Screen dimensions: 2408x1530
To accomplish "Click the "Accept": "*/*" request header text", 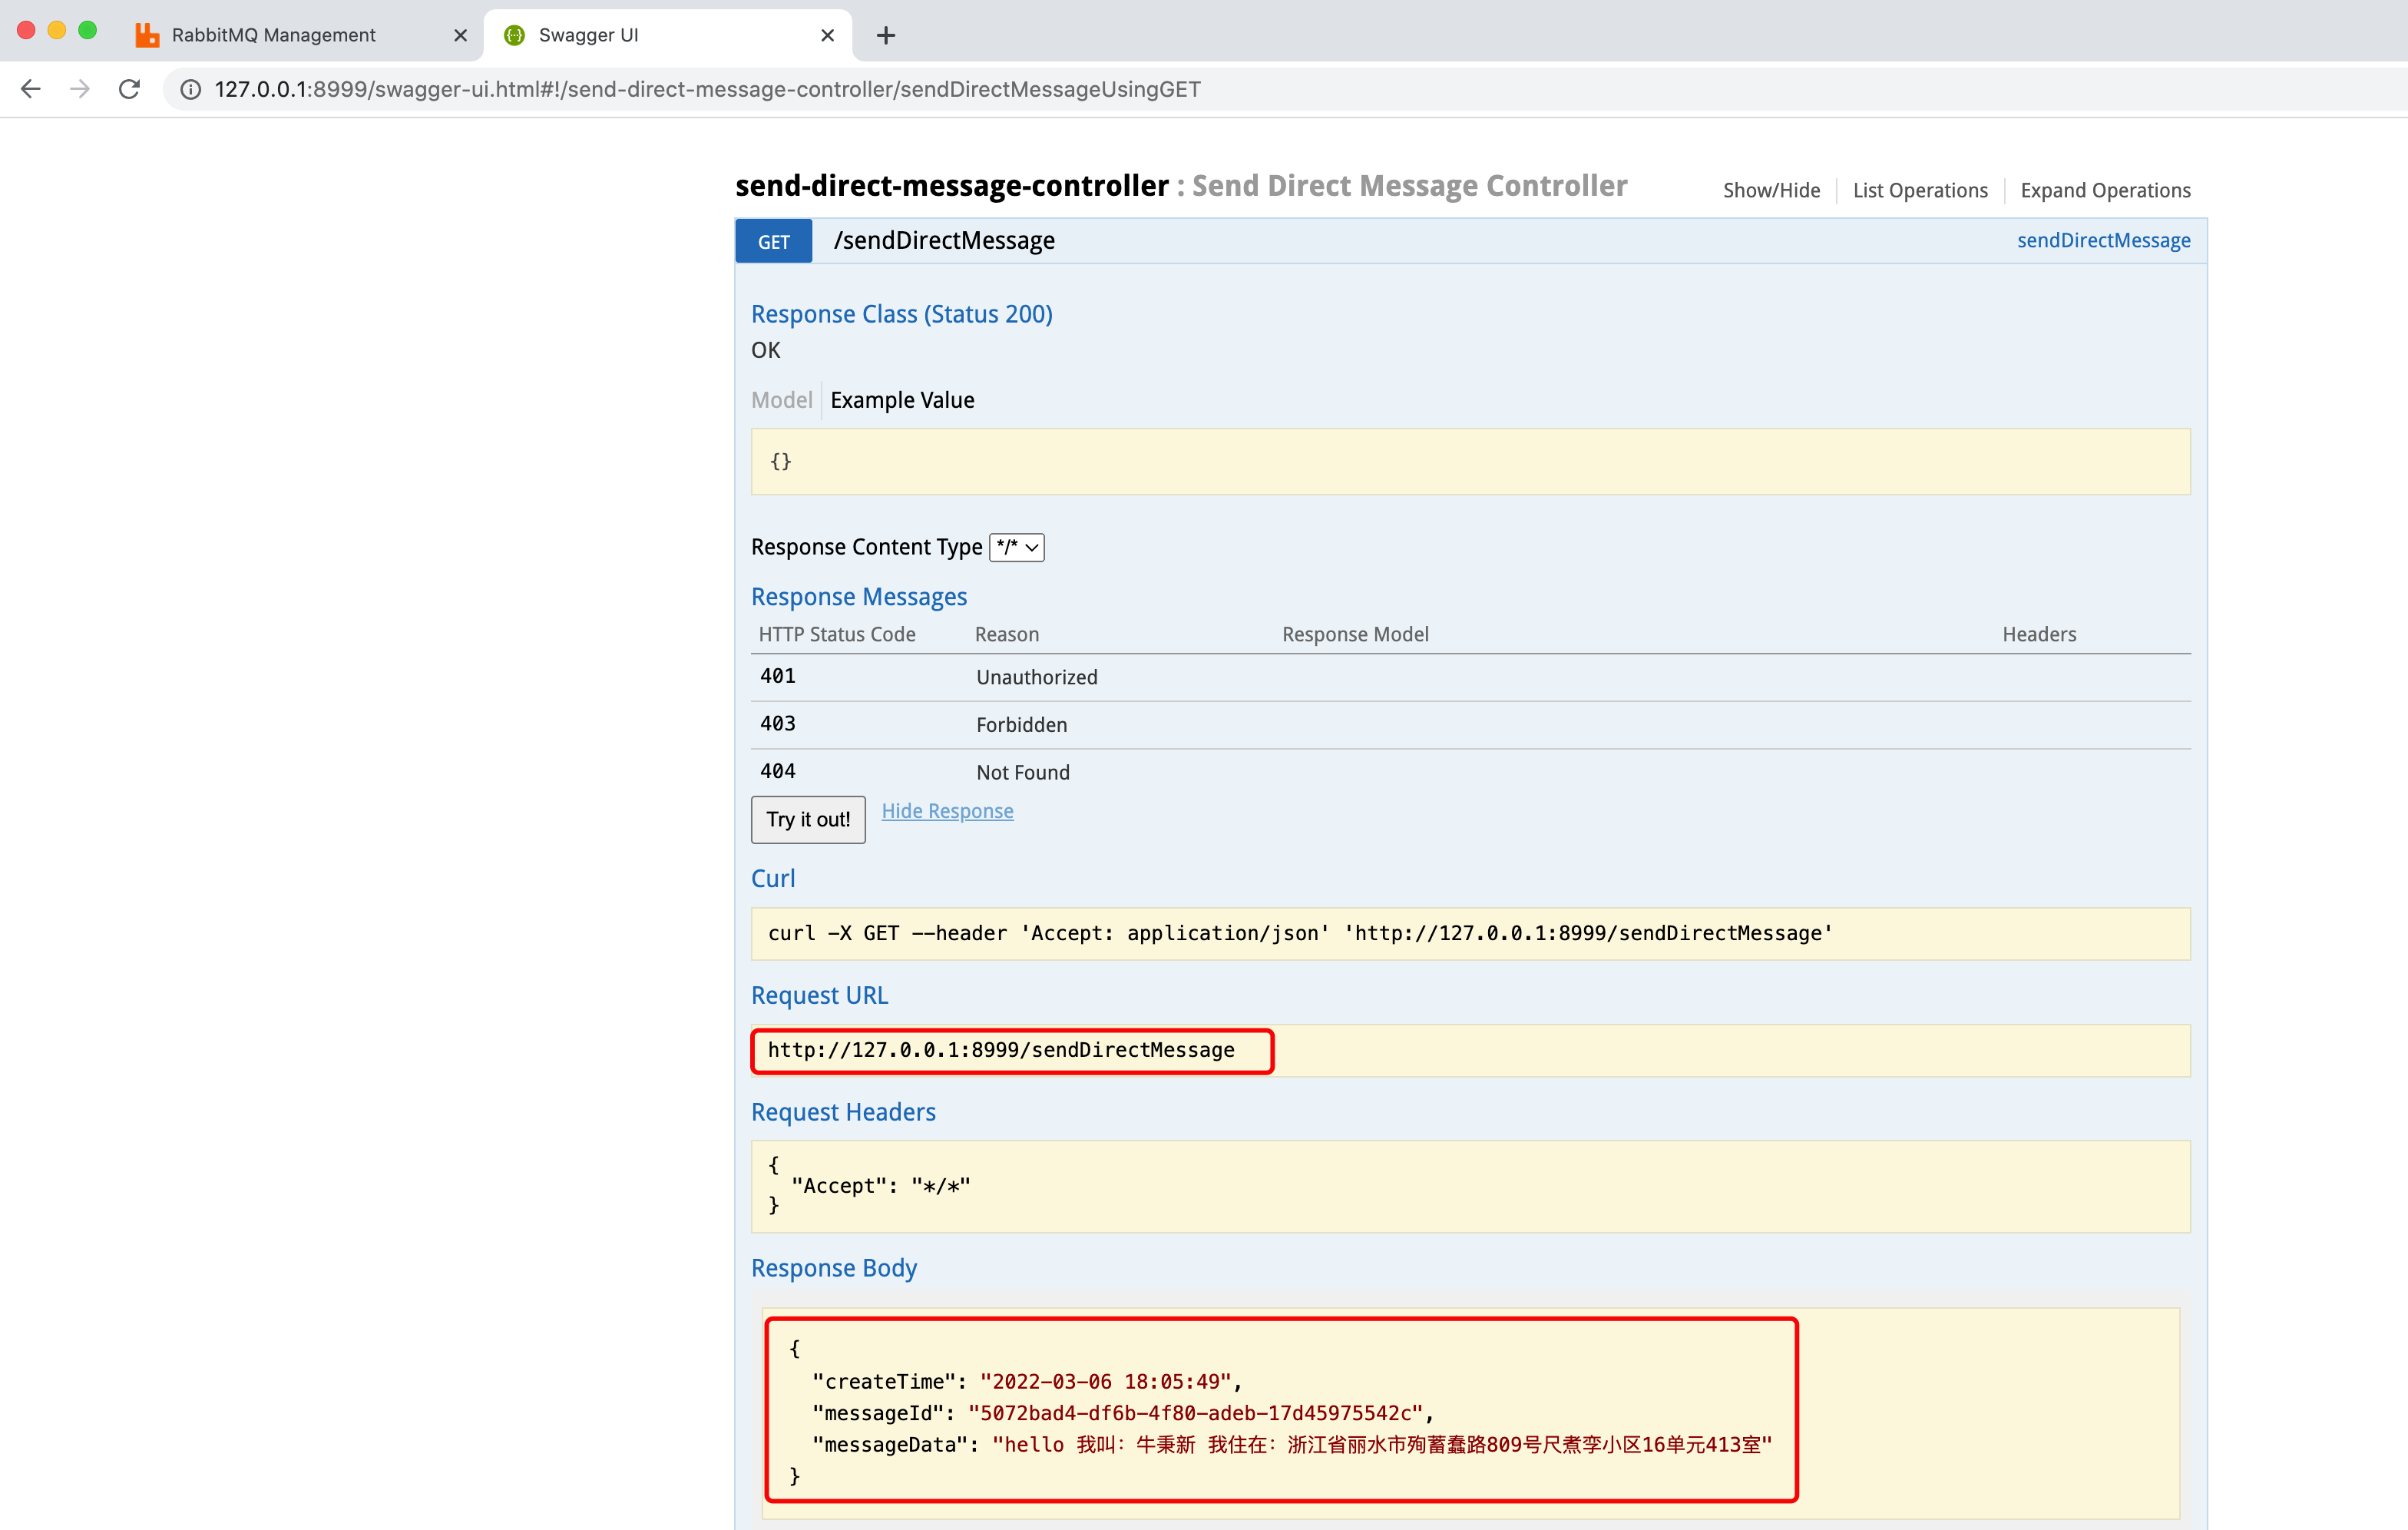I will point(880,1186).
